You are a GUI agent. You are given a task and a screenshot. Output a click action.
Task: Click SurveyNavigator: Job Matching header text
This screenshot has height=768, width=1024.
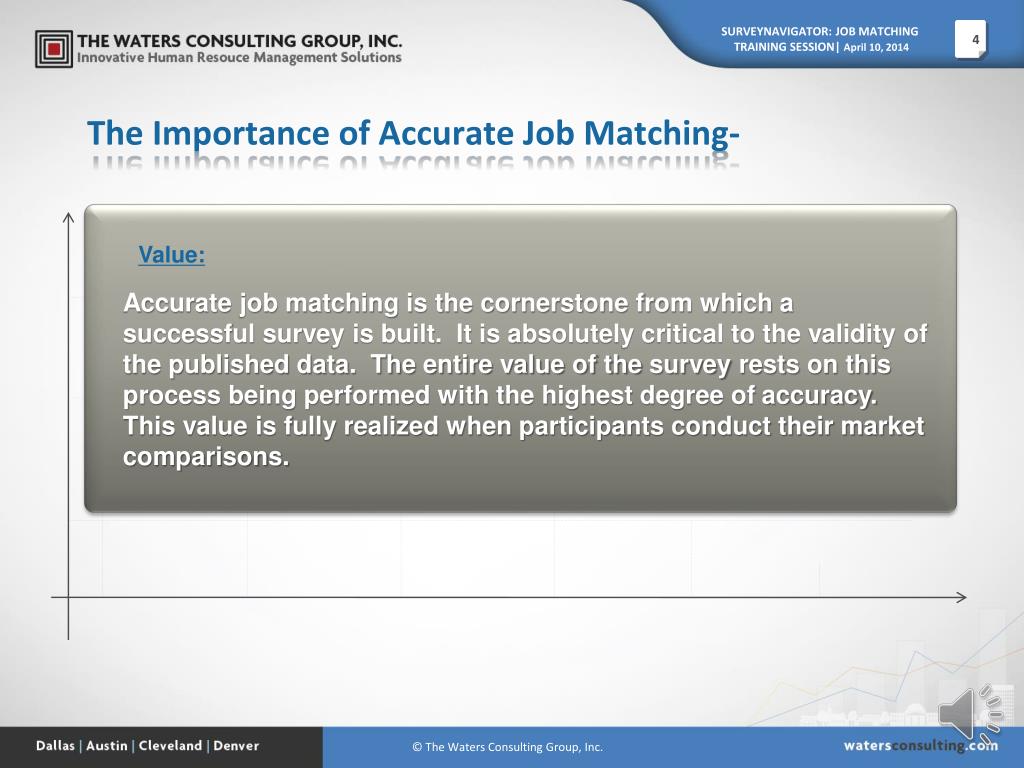pyautogui.click(x=820, y=31)
